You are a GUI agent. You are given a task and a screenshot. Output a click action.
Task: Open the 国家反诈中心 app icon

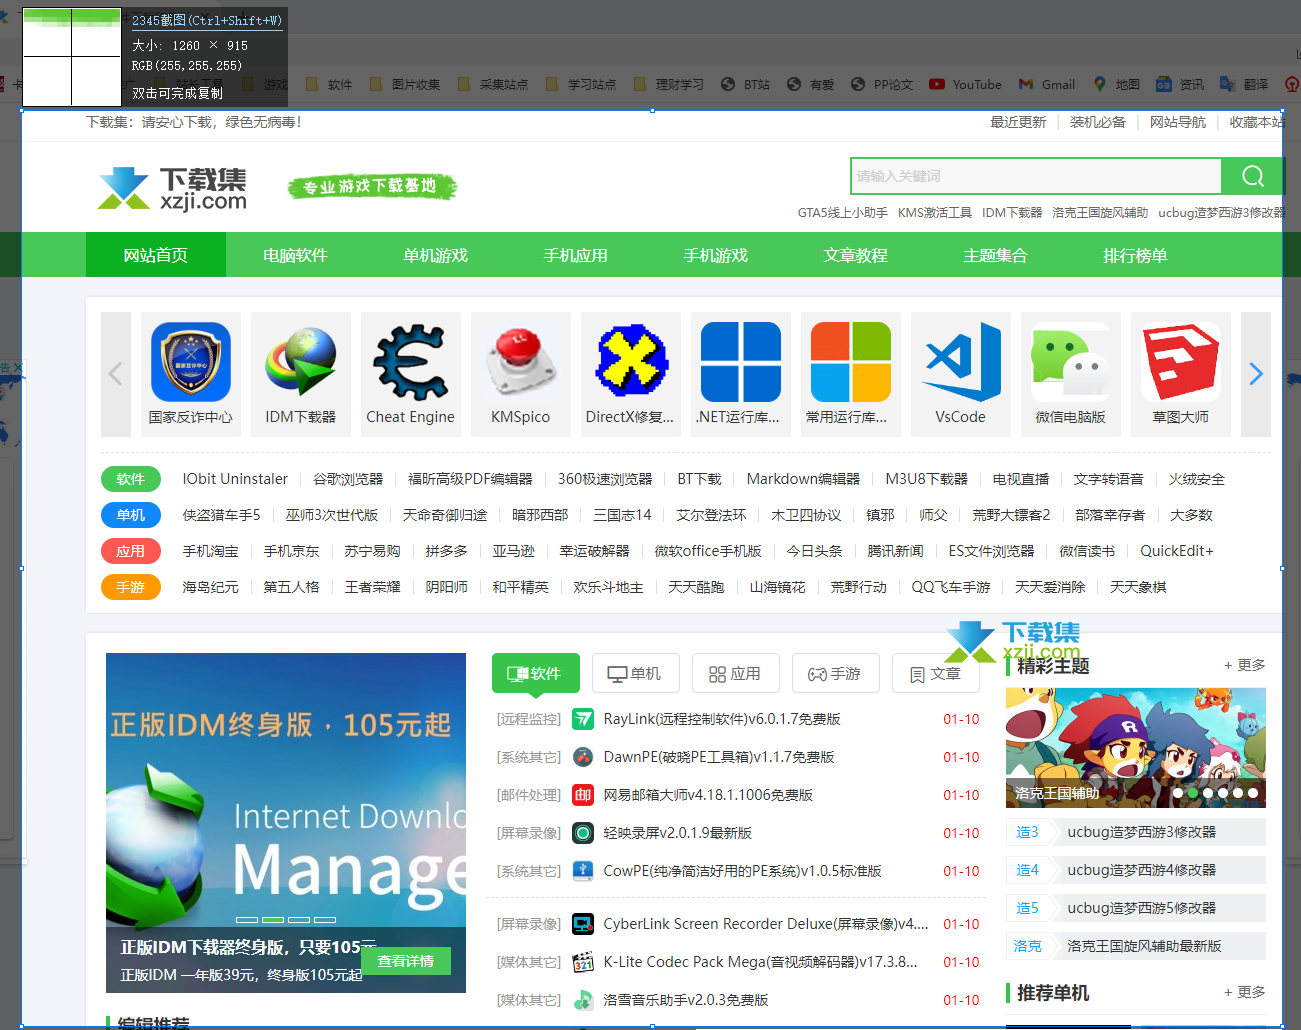(191, 362)
